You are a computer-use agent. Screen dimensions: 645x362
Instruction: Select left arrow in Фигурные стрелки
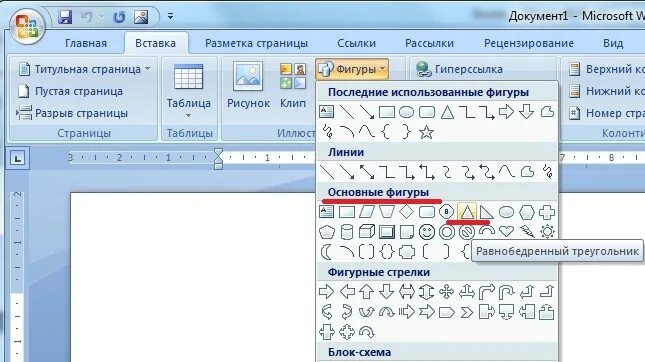pos(347,292)
